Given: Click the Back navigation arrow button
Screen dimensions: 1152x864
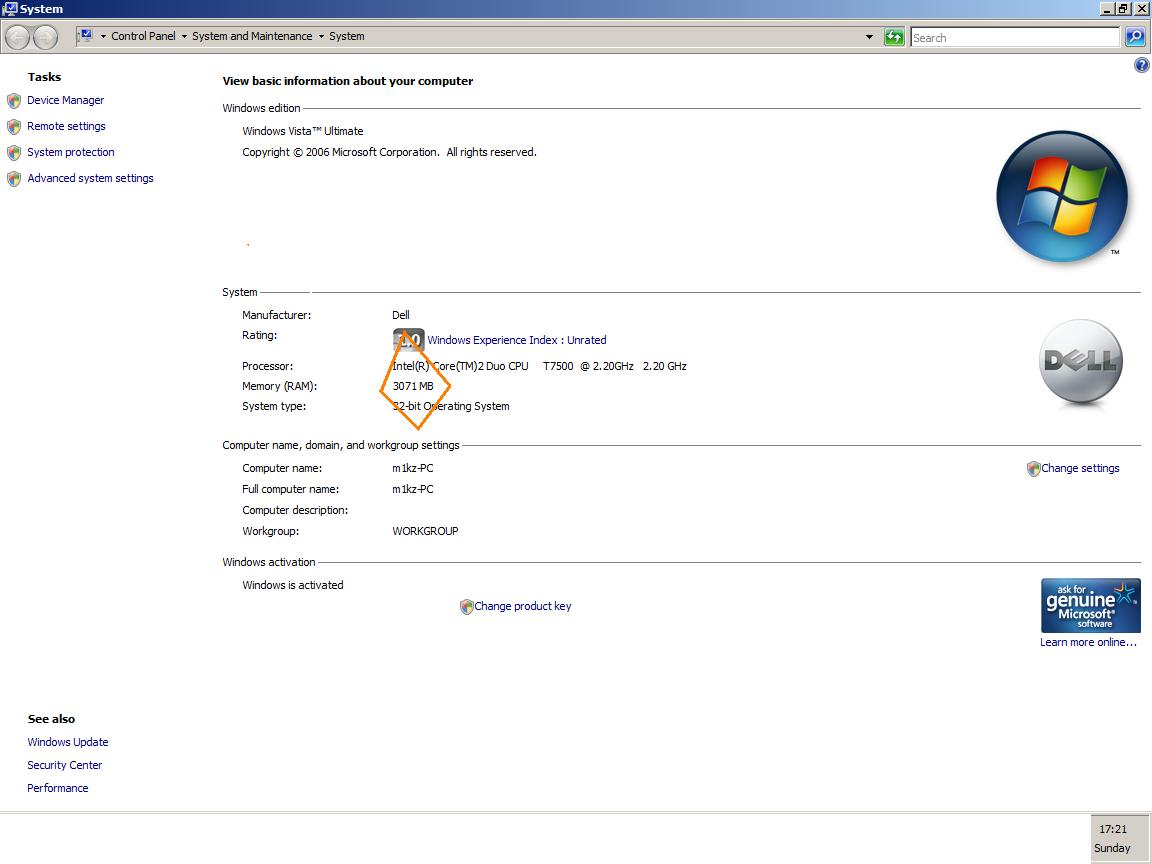Looking at the screenshot, I should (x=18, y=37).
